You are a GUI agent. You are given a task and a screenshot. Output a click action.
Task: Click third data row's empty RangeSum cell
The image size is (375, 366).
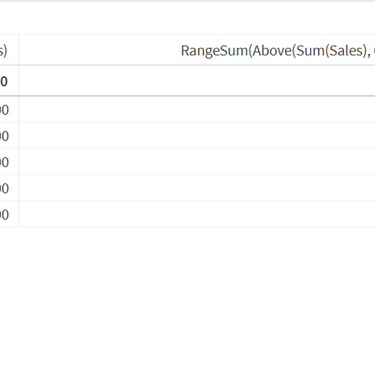(x=197, y=162)
